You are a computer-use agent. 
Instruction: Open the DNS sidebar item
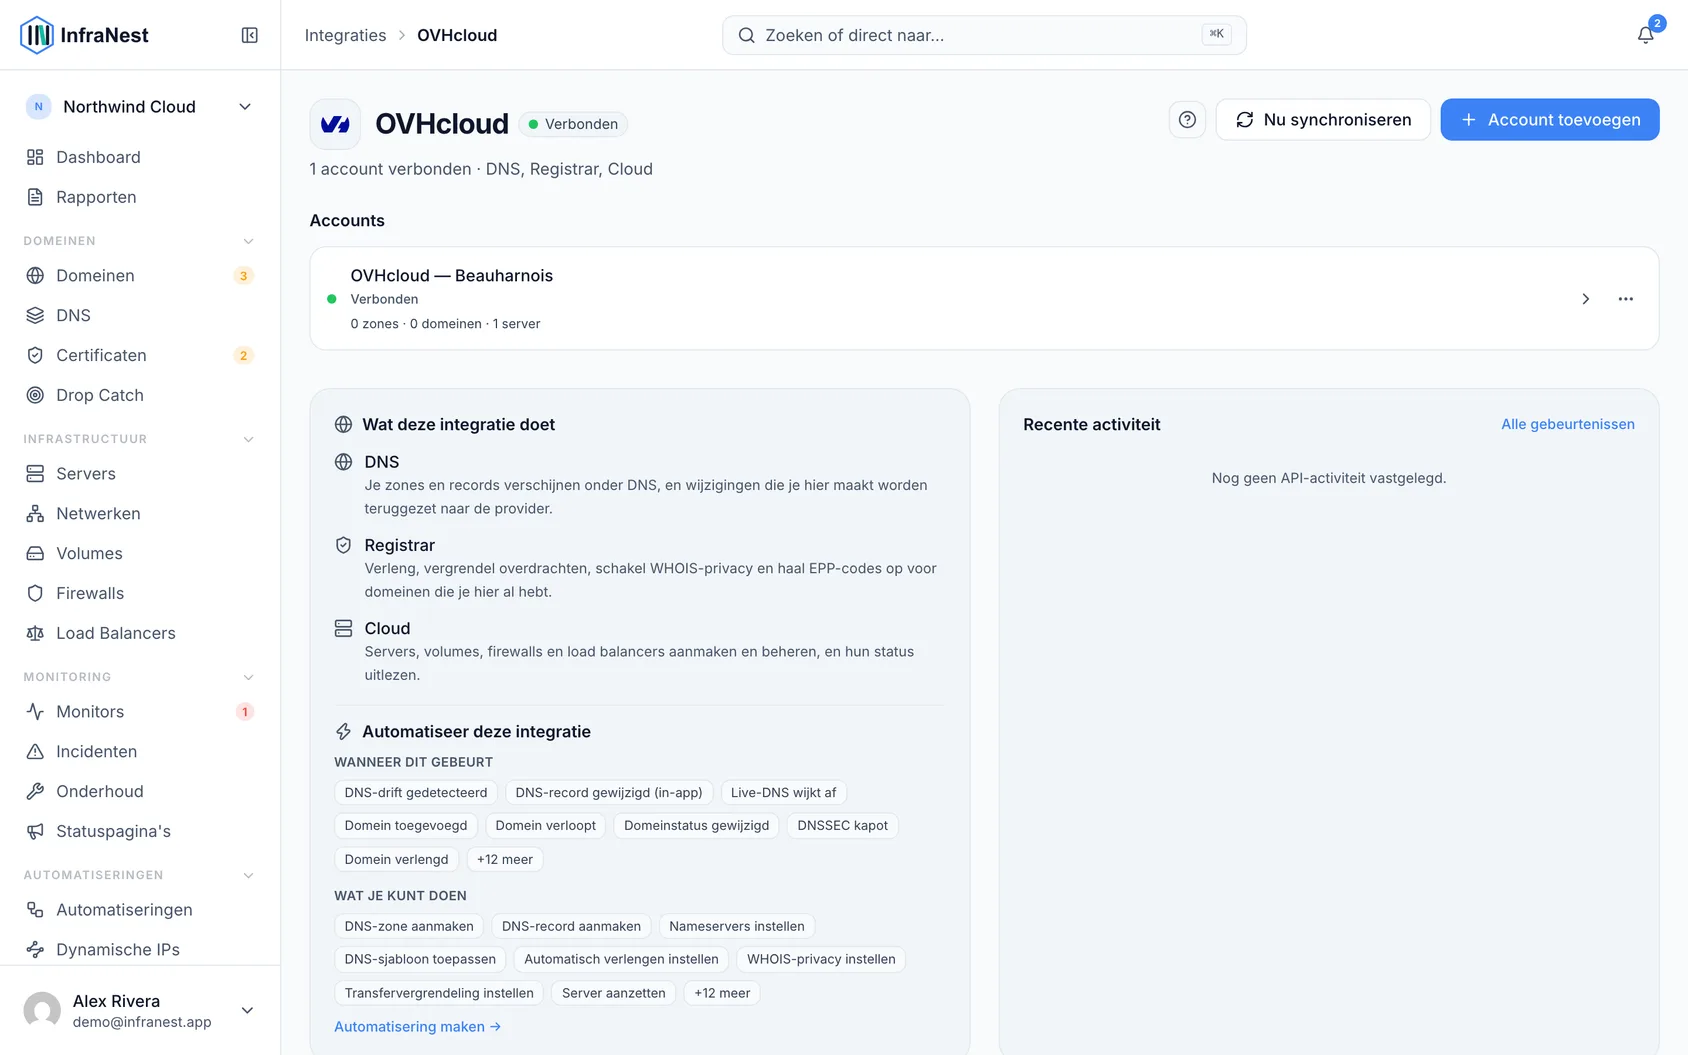(x=140, y=315)
